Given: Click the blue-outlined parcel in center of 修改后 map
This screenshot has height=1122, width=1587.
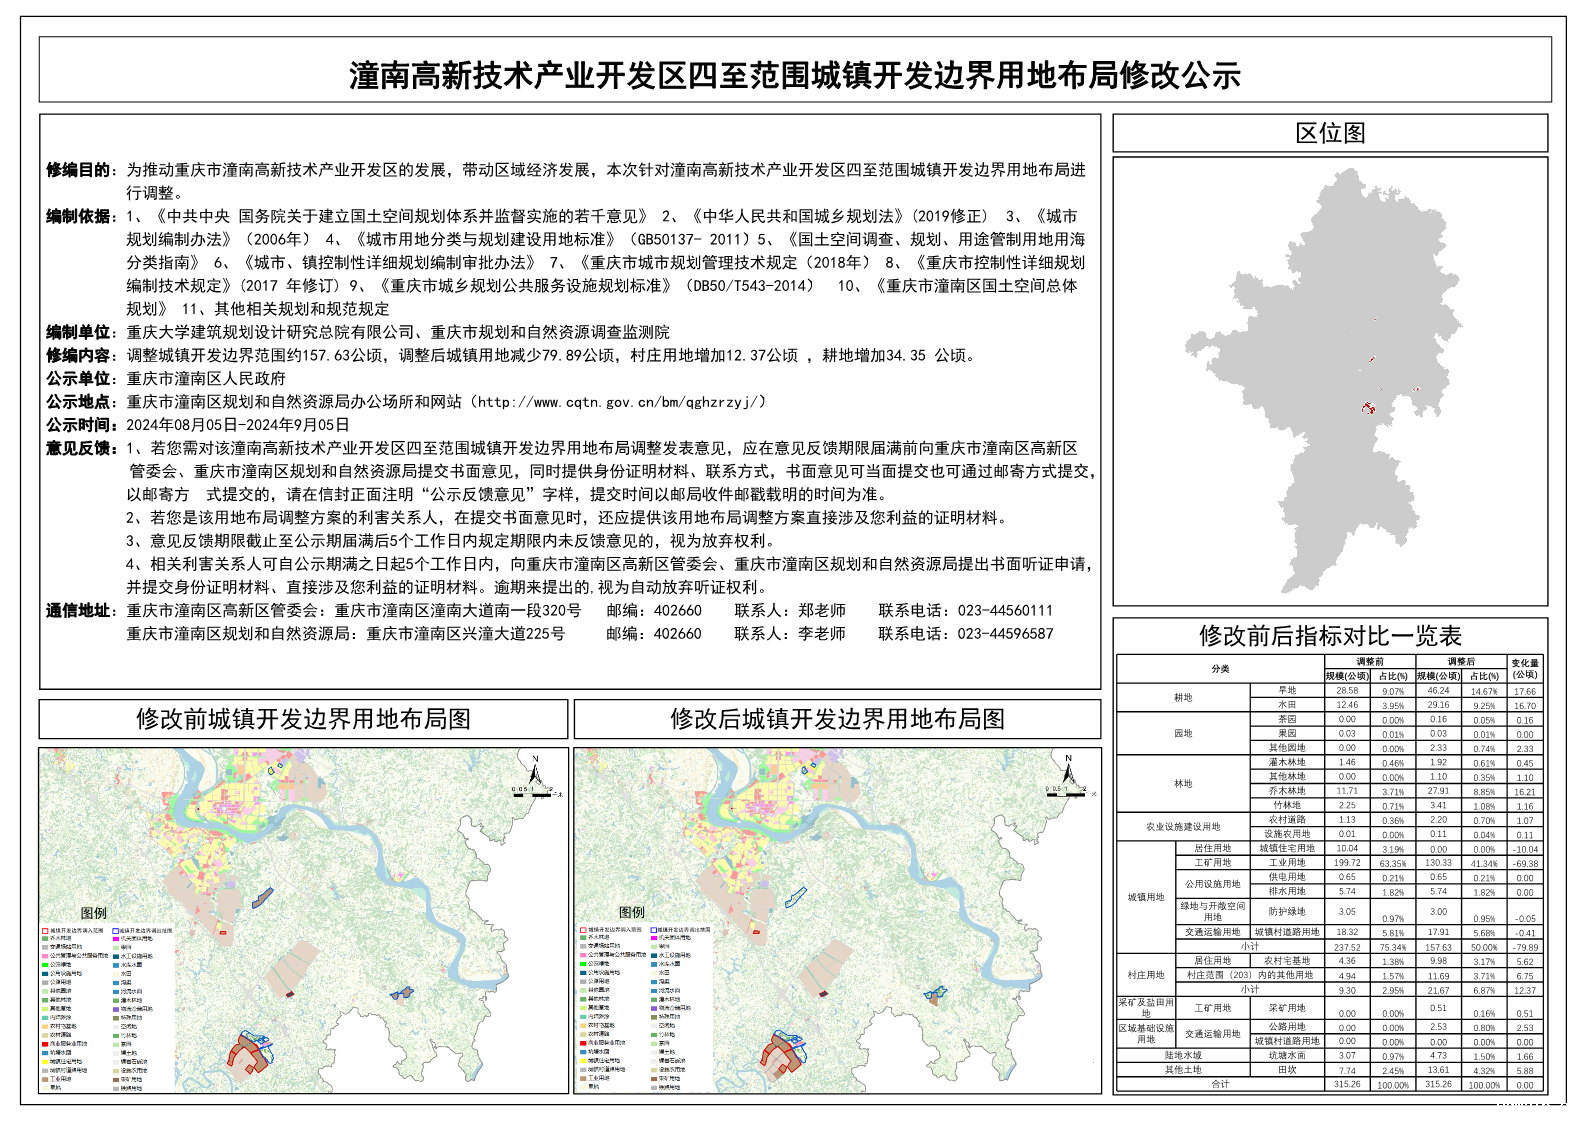Looking at the screenshot, I should point(795,897).
